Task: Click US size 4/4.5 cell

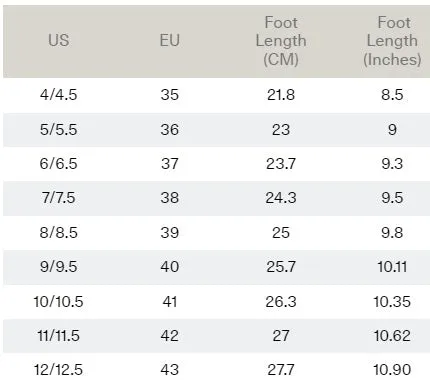Action: [59, 95]
